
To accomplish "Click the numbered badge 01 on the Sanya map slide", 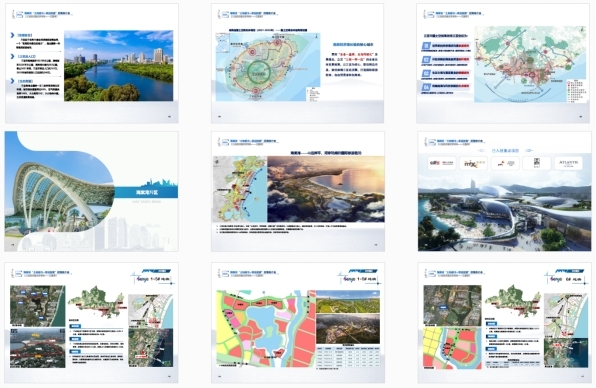I will click(426, 46).
